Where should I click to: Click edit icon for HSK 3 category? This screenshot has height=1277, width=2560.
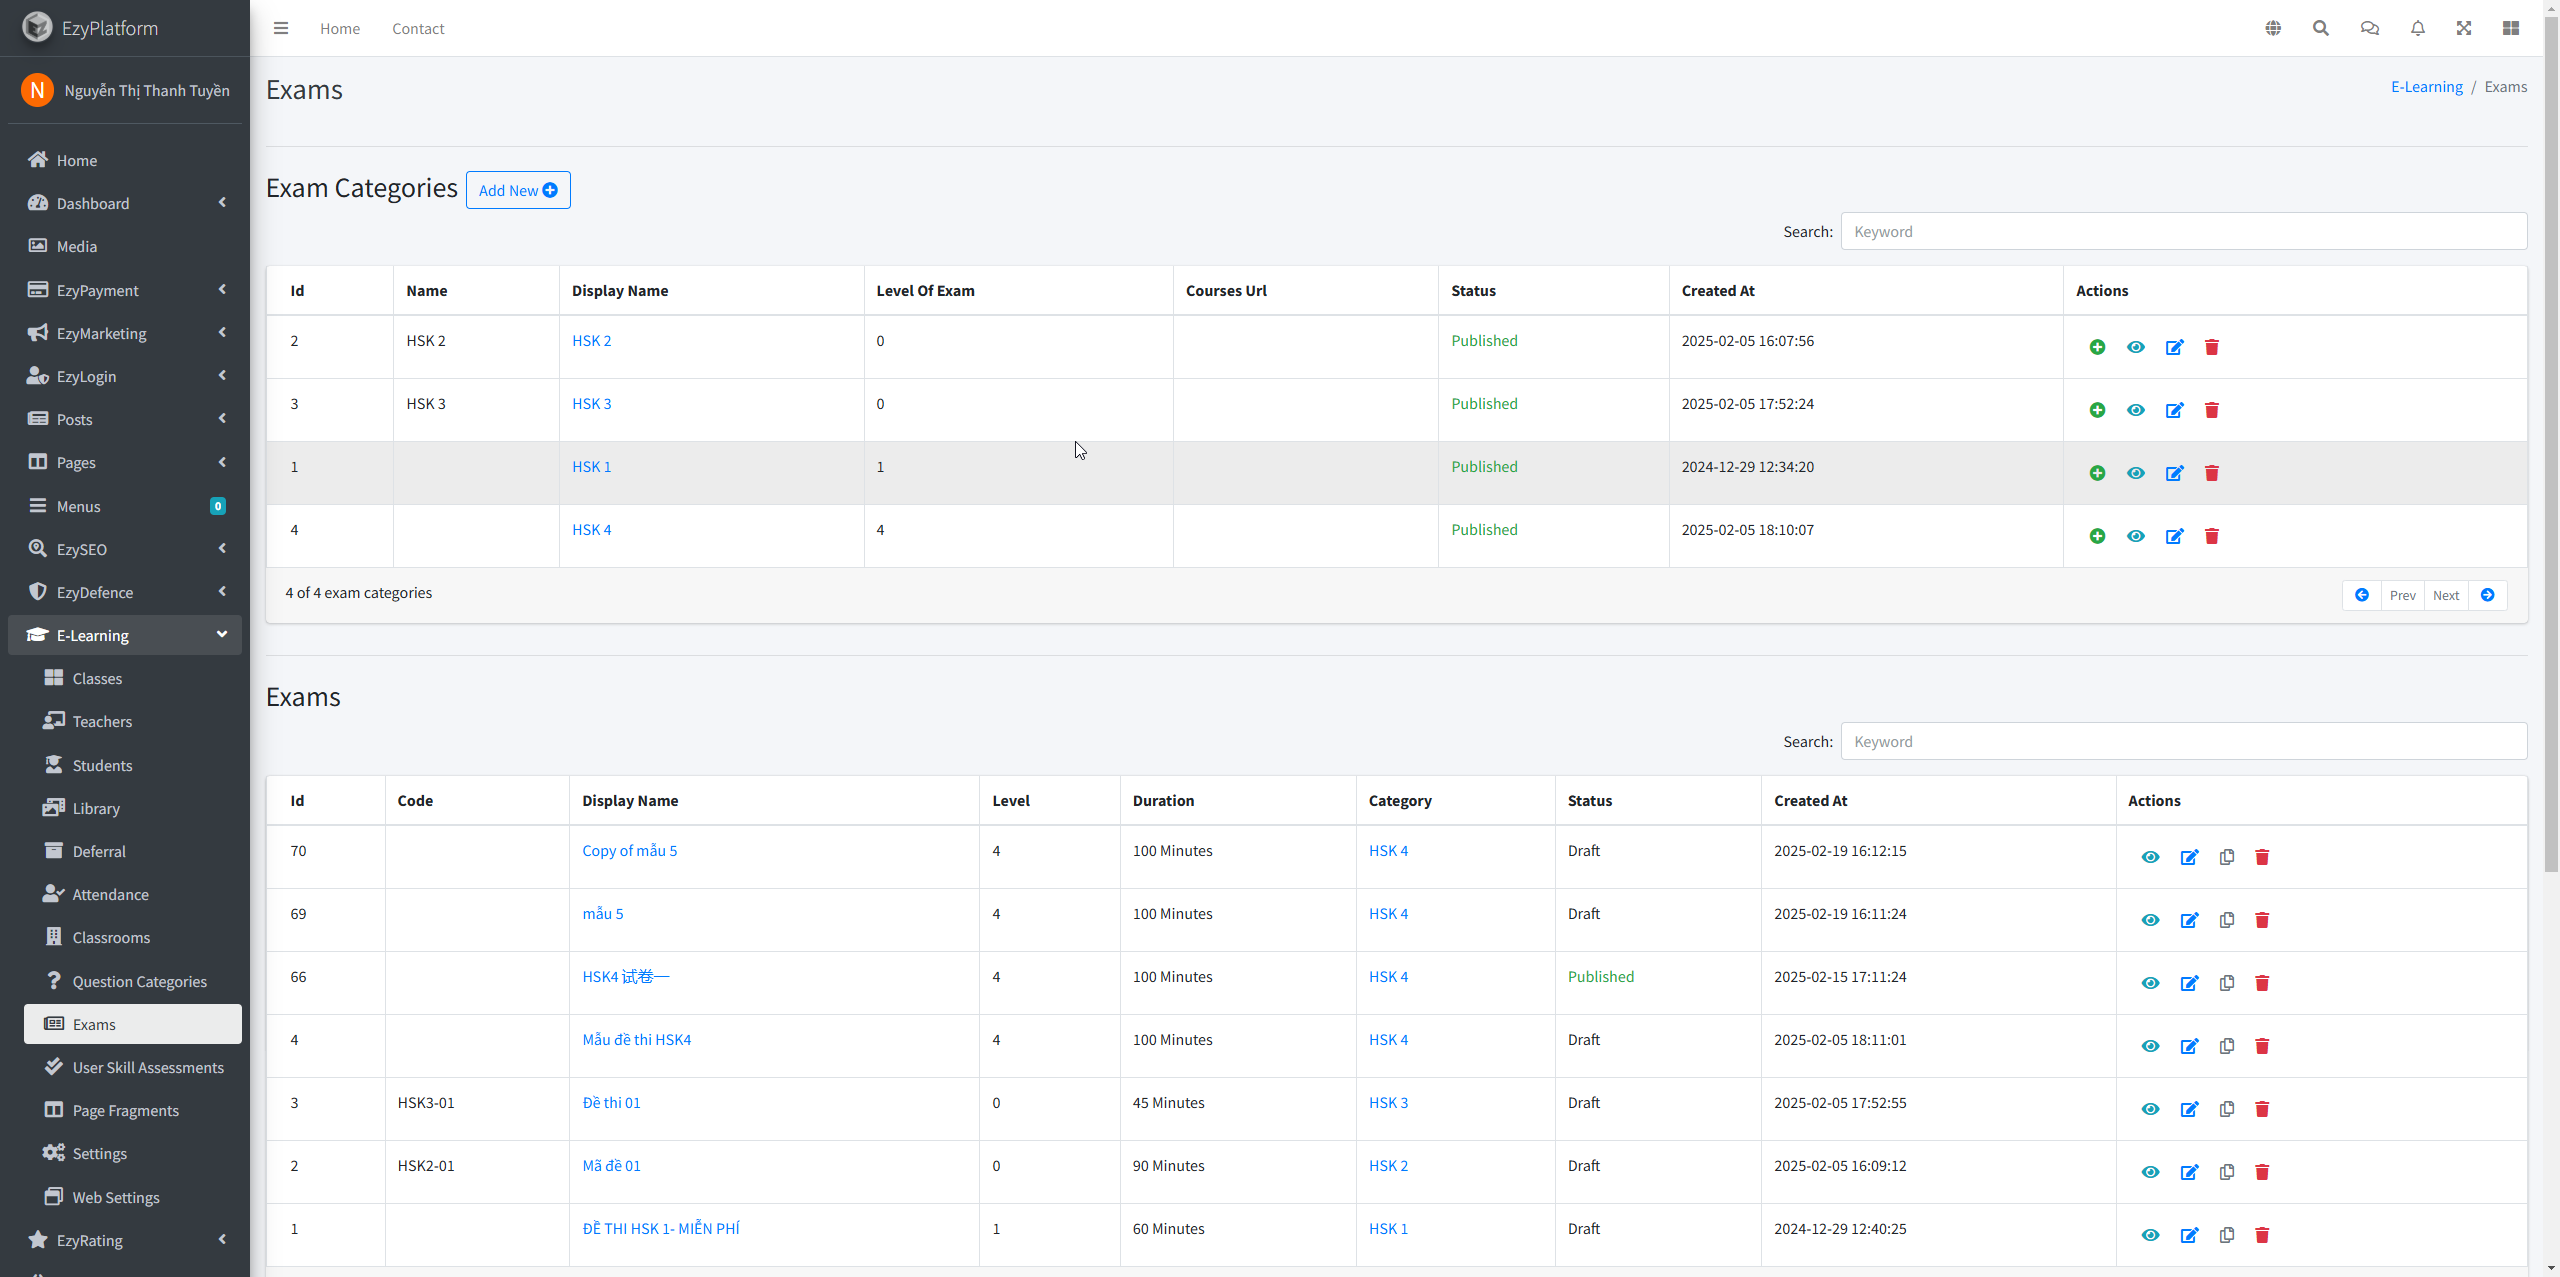(2174, 410)
